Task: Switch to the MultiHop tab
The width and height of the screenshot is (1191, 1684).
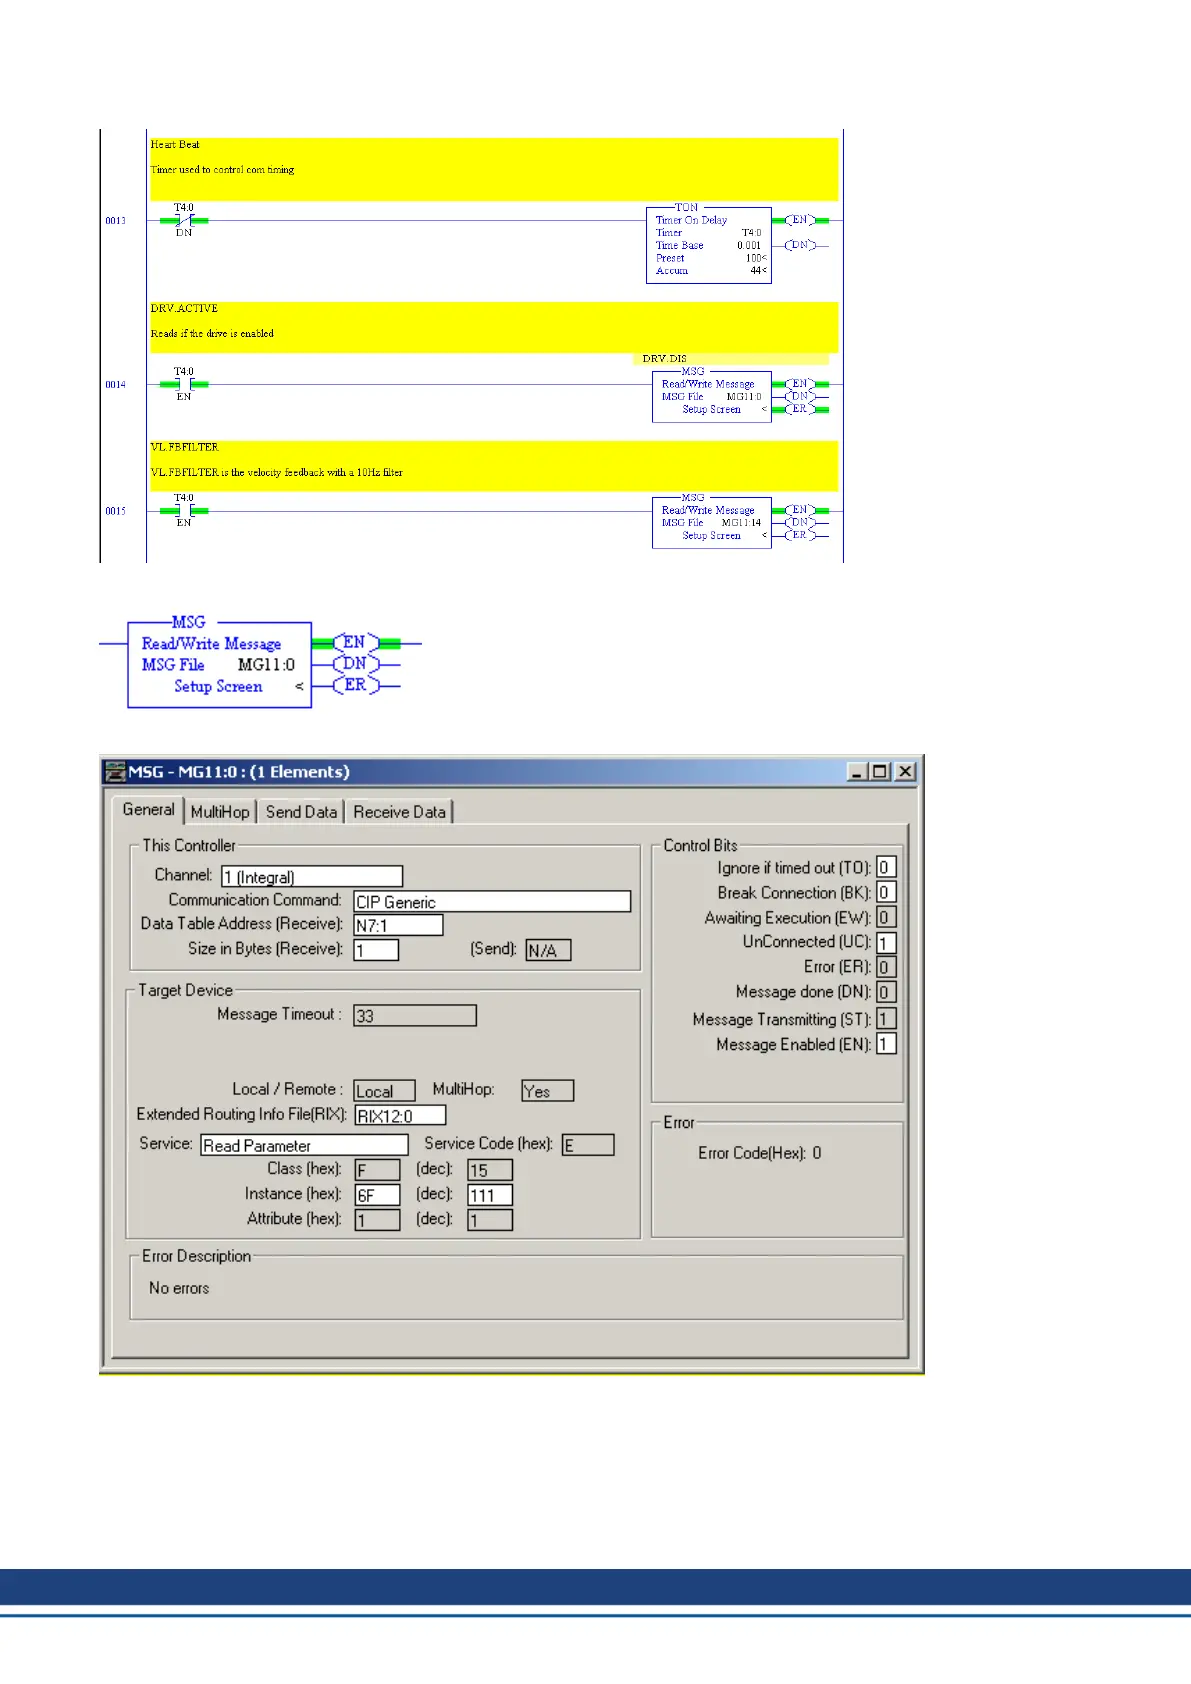Action: [220, 812]
